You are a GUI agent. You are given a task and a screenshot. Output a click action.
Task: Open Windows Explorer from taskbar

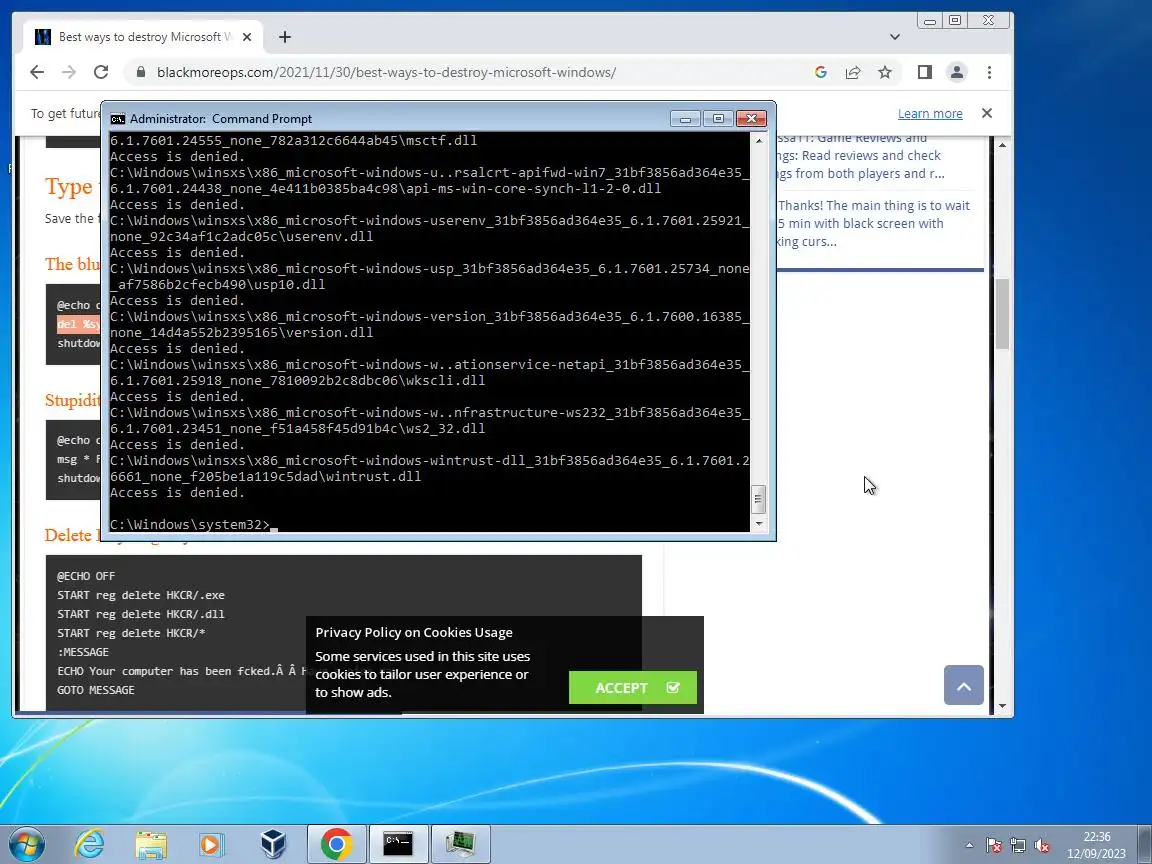point(151,844)
